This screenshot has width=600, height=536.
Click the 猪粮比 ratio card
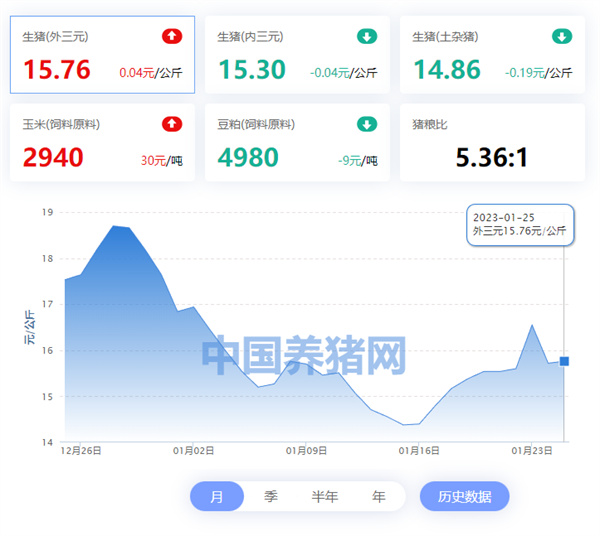coord(492,143)
